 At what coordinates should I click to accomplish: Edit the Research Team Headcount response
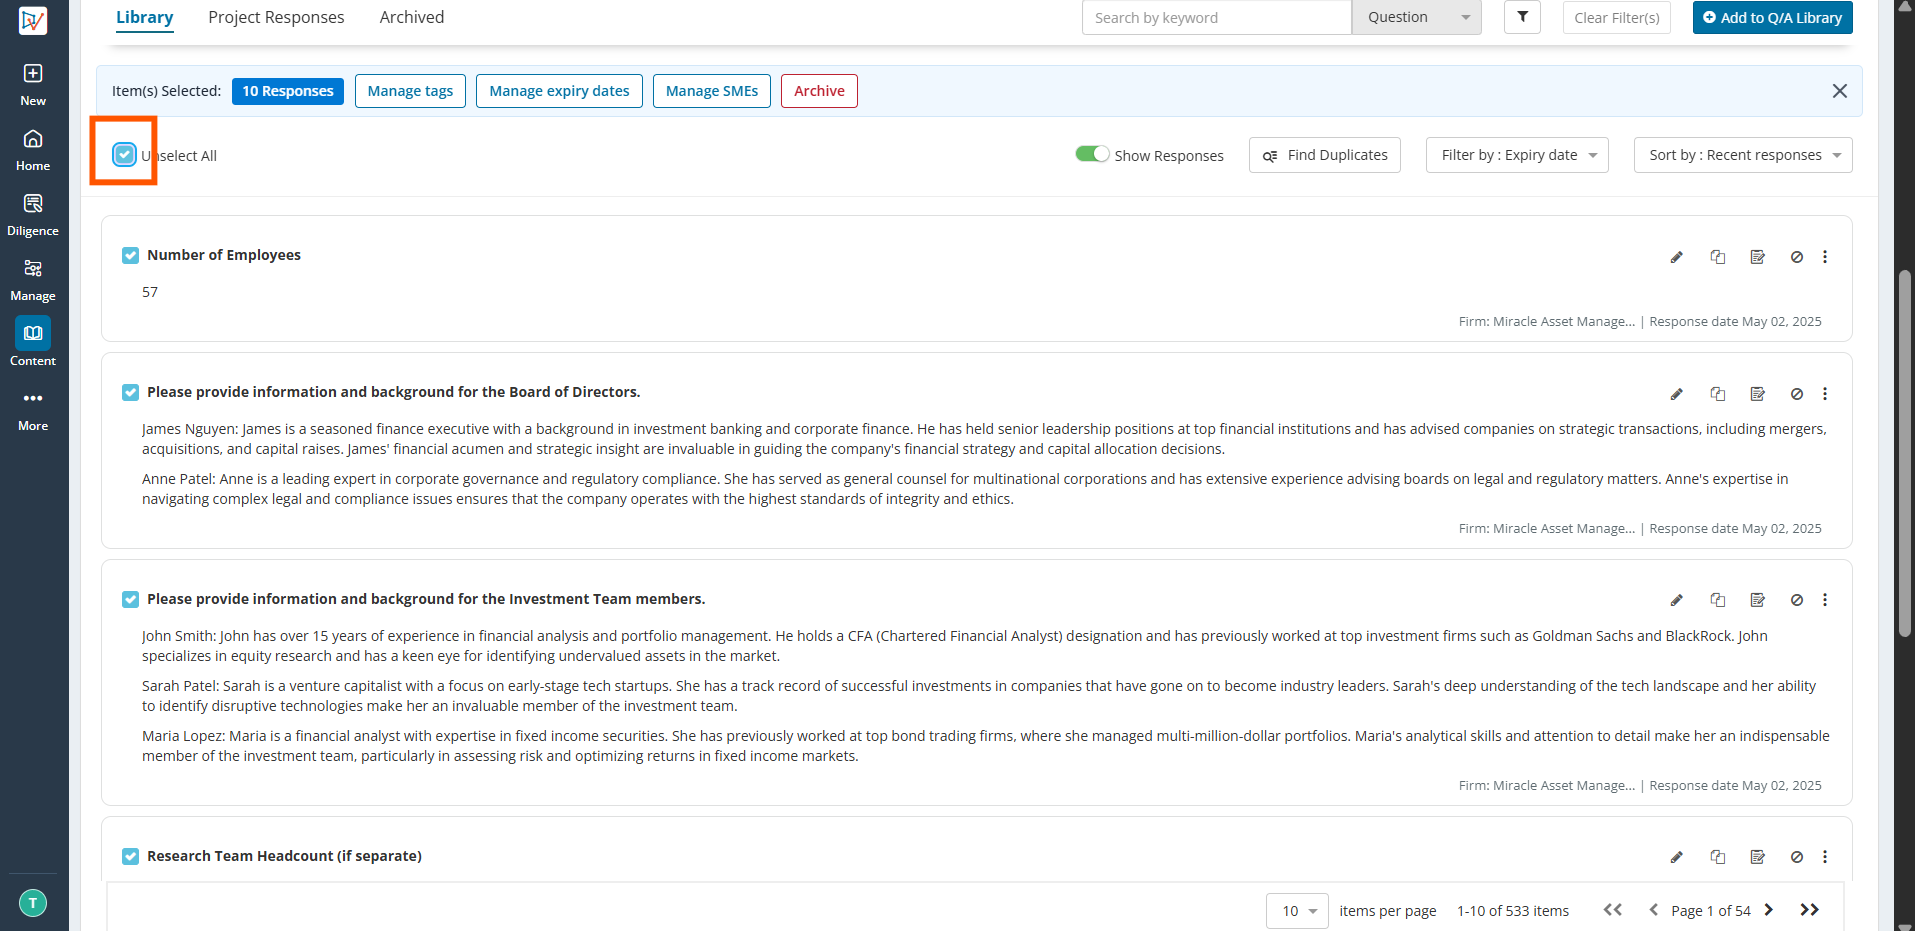(x=1677, y=857)
